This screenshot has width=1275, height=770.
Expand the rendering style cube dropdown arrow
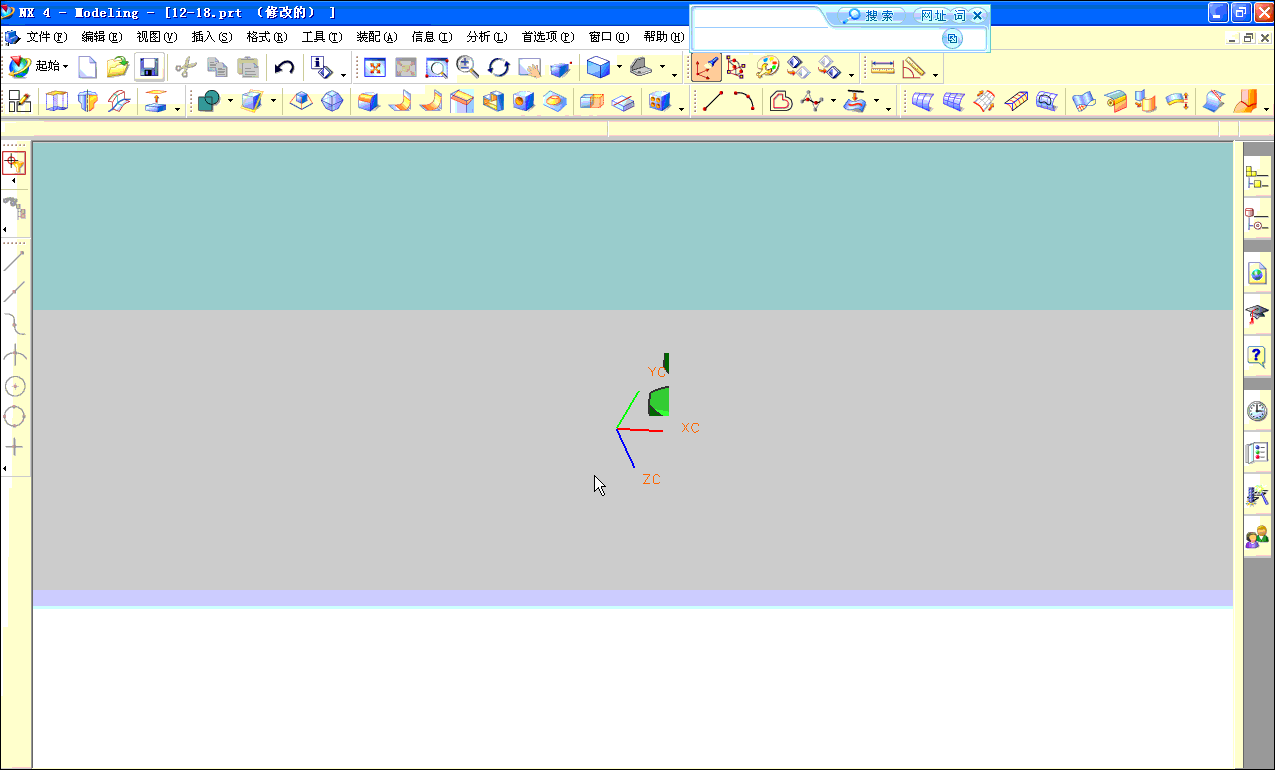tap(620, 67)
